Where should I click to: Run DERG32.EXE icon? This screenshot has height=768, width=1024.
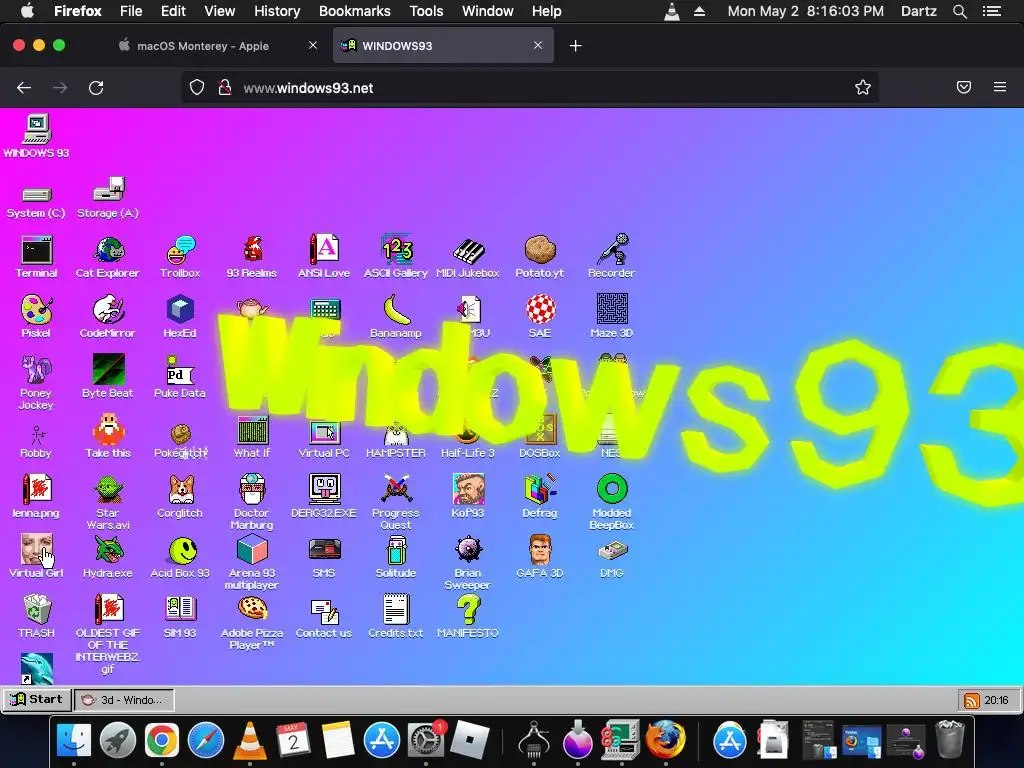pos(324,497)
